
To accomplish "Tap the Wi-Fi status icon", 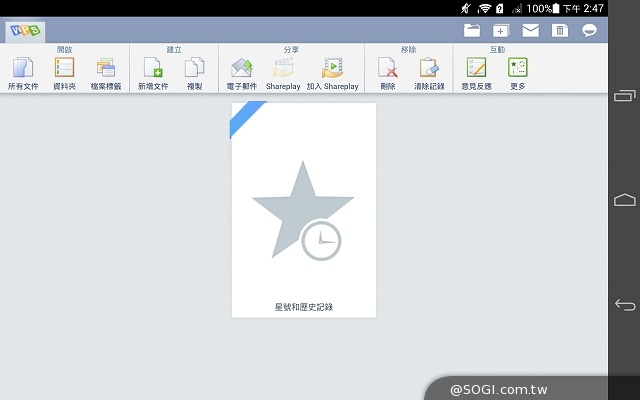I will coord(484,8).
